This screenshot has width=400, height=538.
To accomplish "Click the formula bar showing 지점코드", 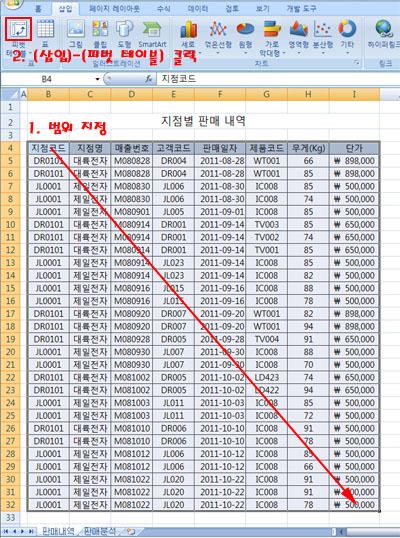I will (278, 79).
